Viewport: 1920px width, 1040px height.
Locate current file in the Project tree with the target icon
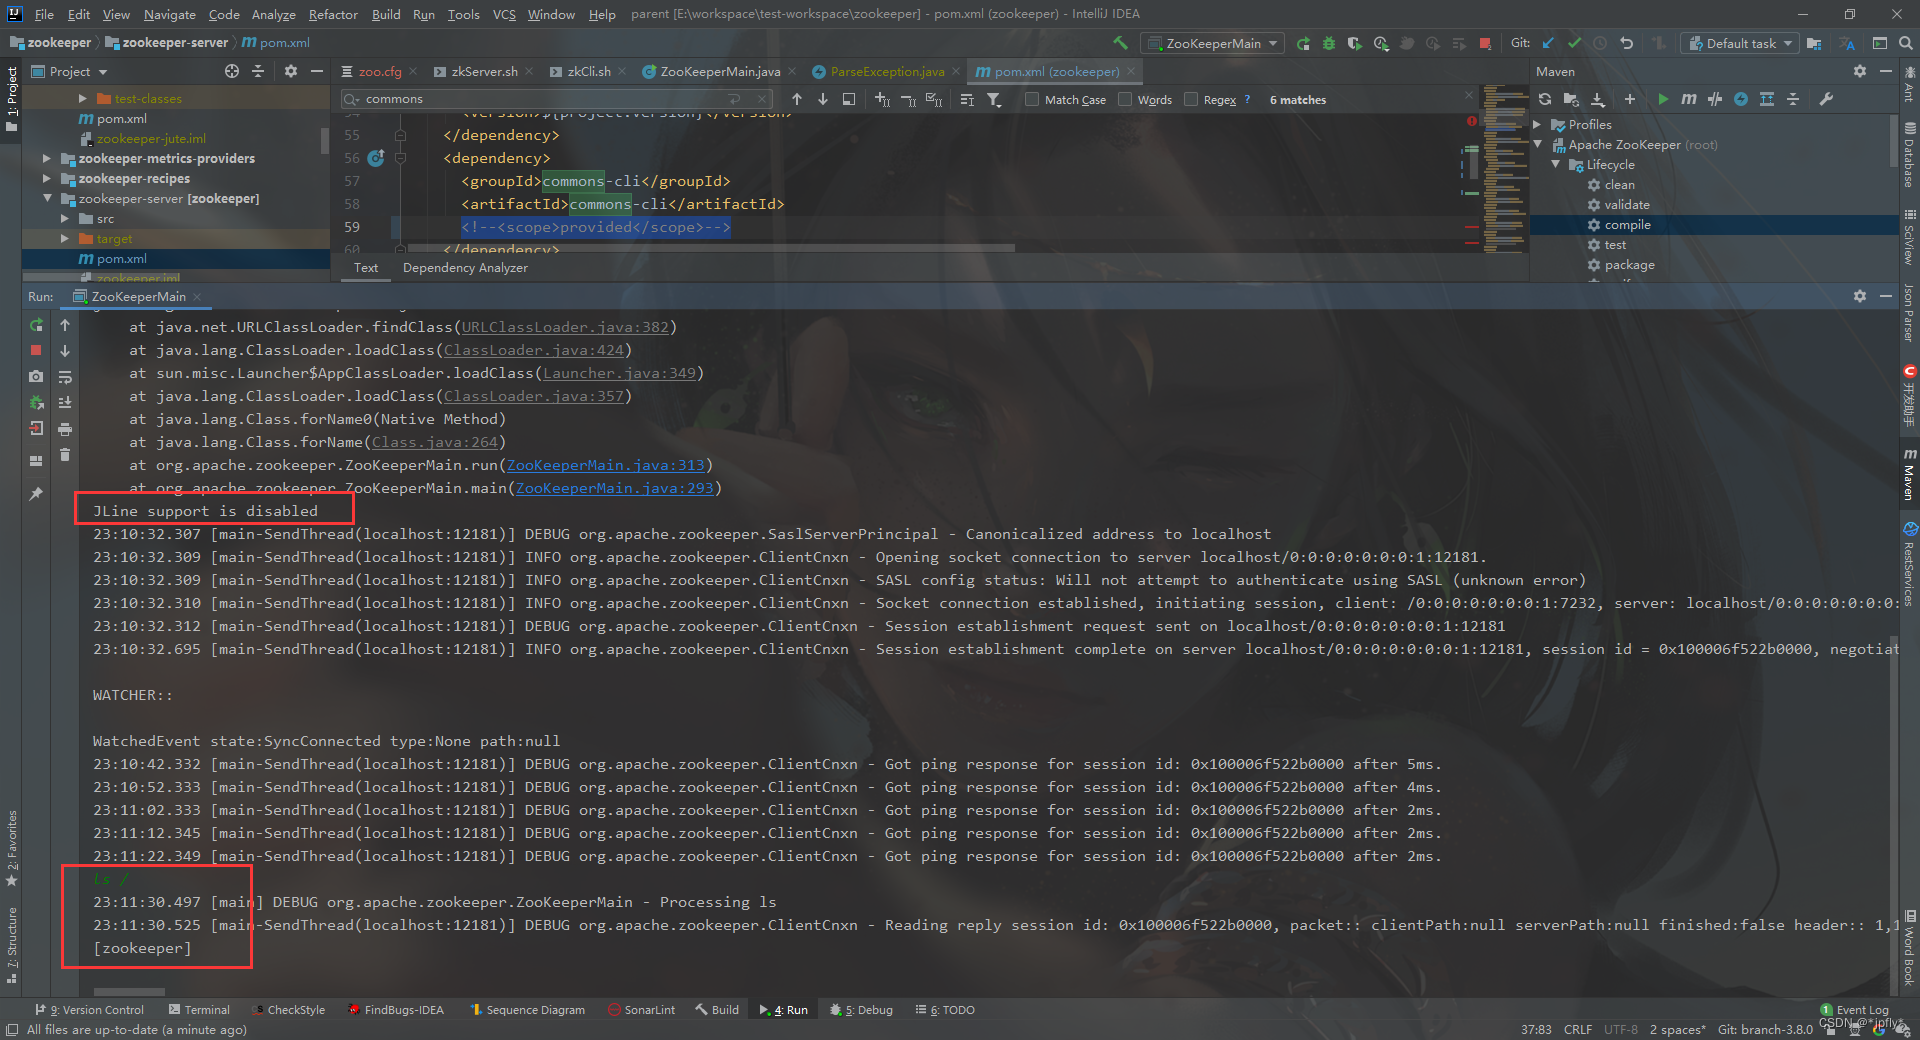[232, 71]
